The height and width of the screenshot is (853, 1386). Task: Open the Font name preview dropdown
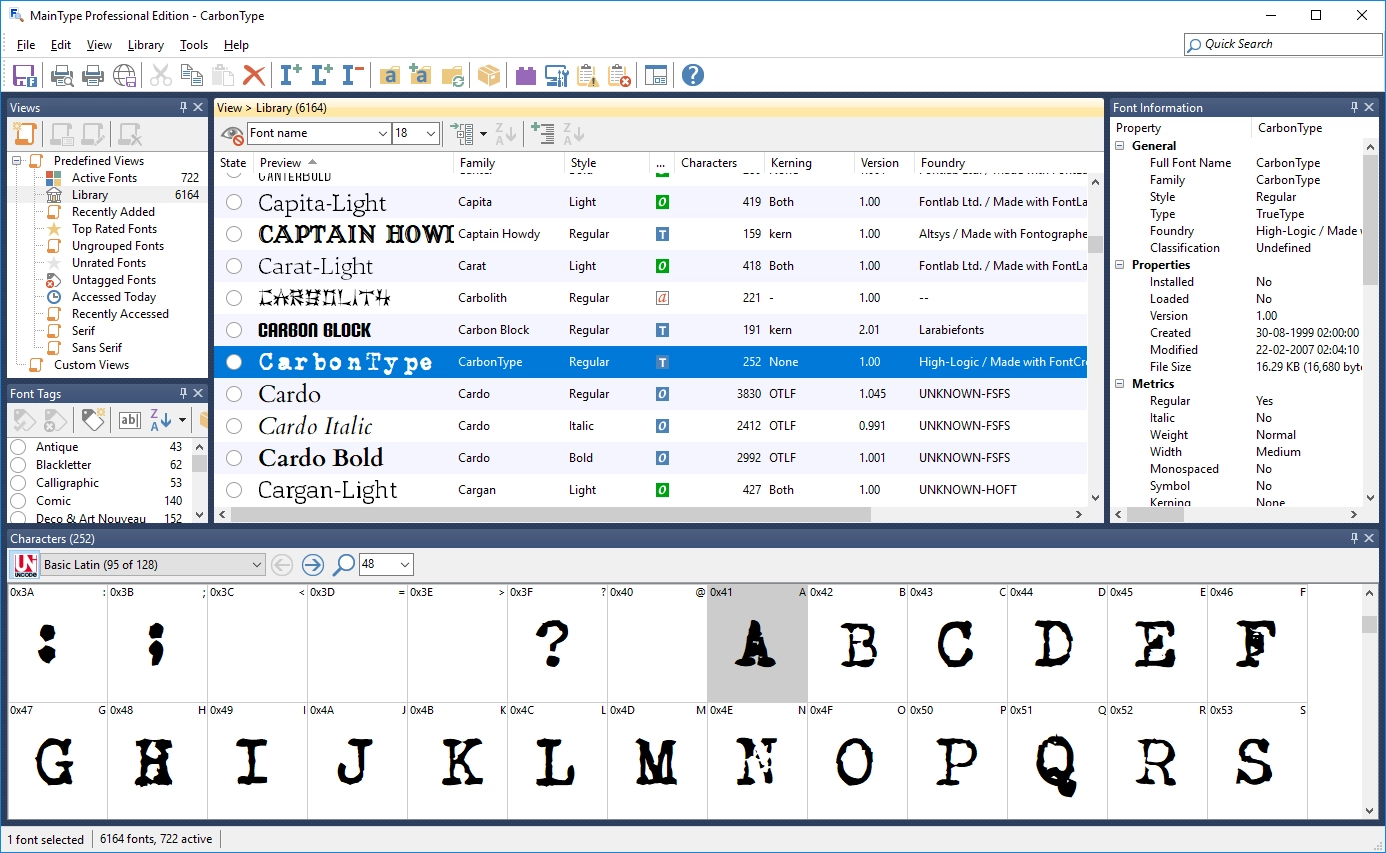tap(383, 133)
